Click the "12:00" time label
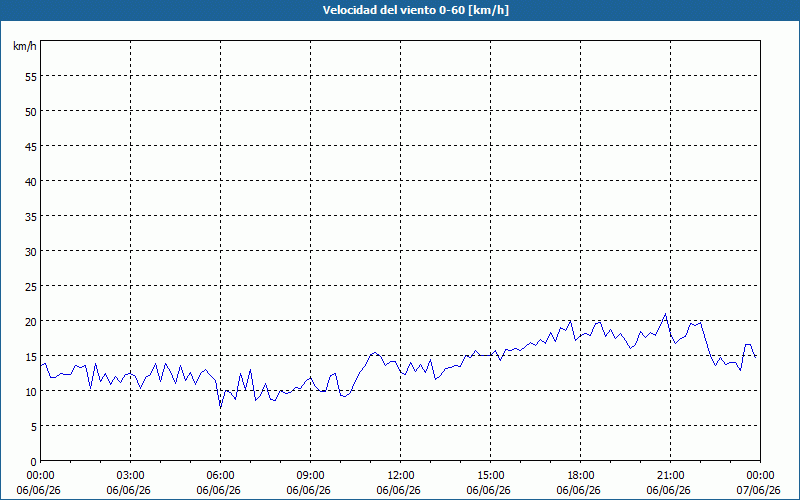This screenshot has width=800, height=500. coord(401,476)
